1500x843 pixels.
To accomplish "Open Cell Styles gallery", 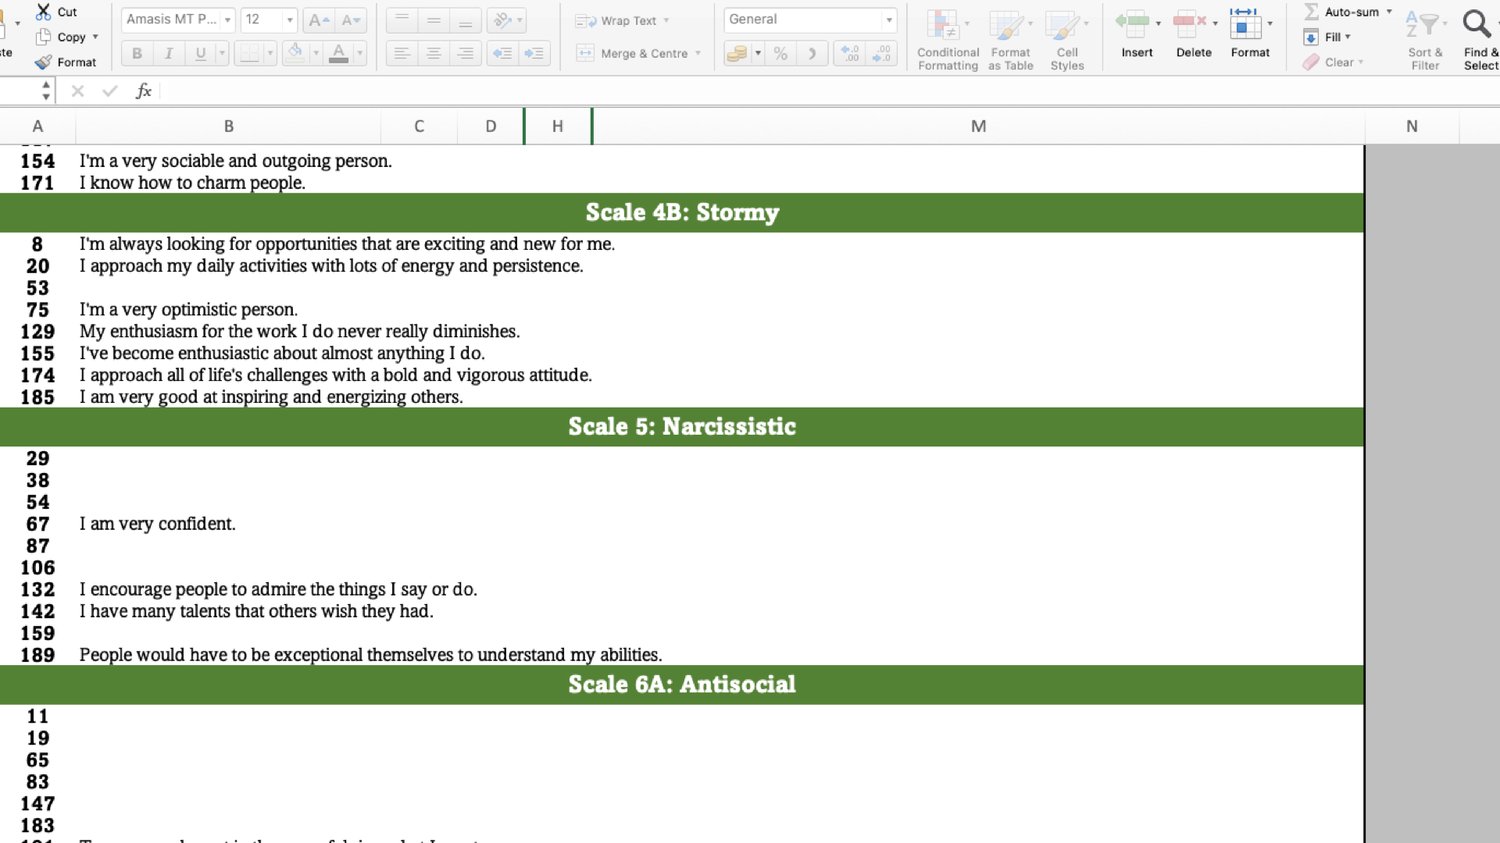I will [x=1067, y=39].
